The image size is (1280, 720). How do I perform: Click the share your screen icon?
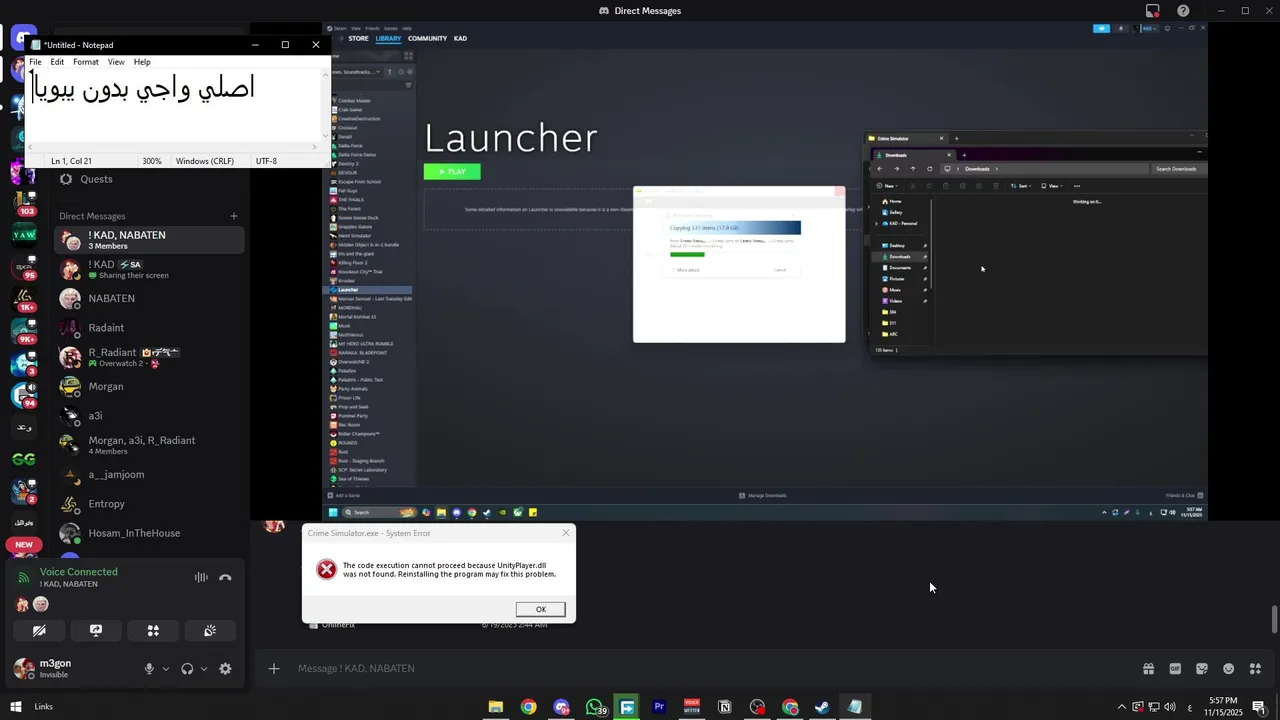(x=96, y=631)
